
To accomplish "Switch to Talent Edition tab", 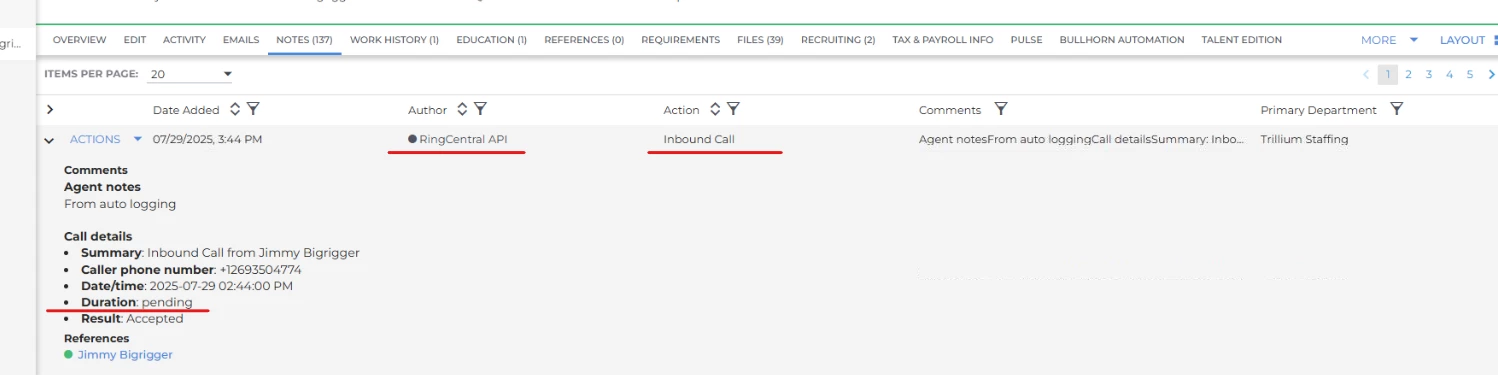I will (1241, 40).
